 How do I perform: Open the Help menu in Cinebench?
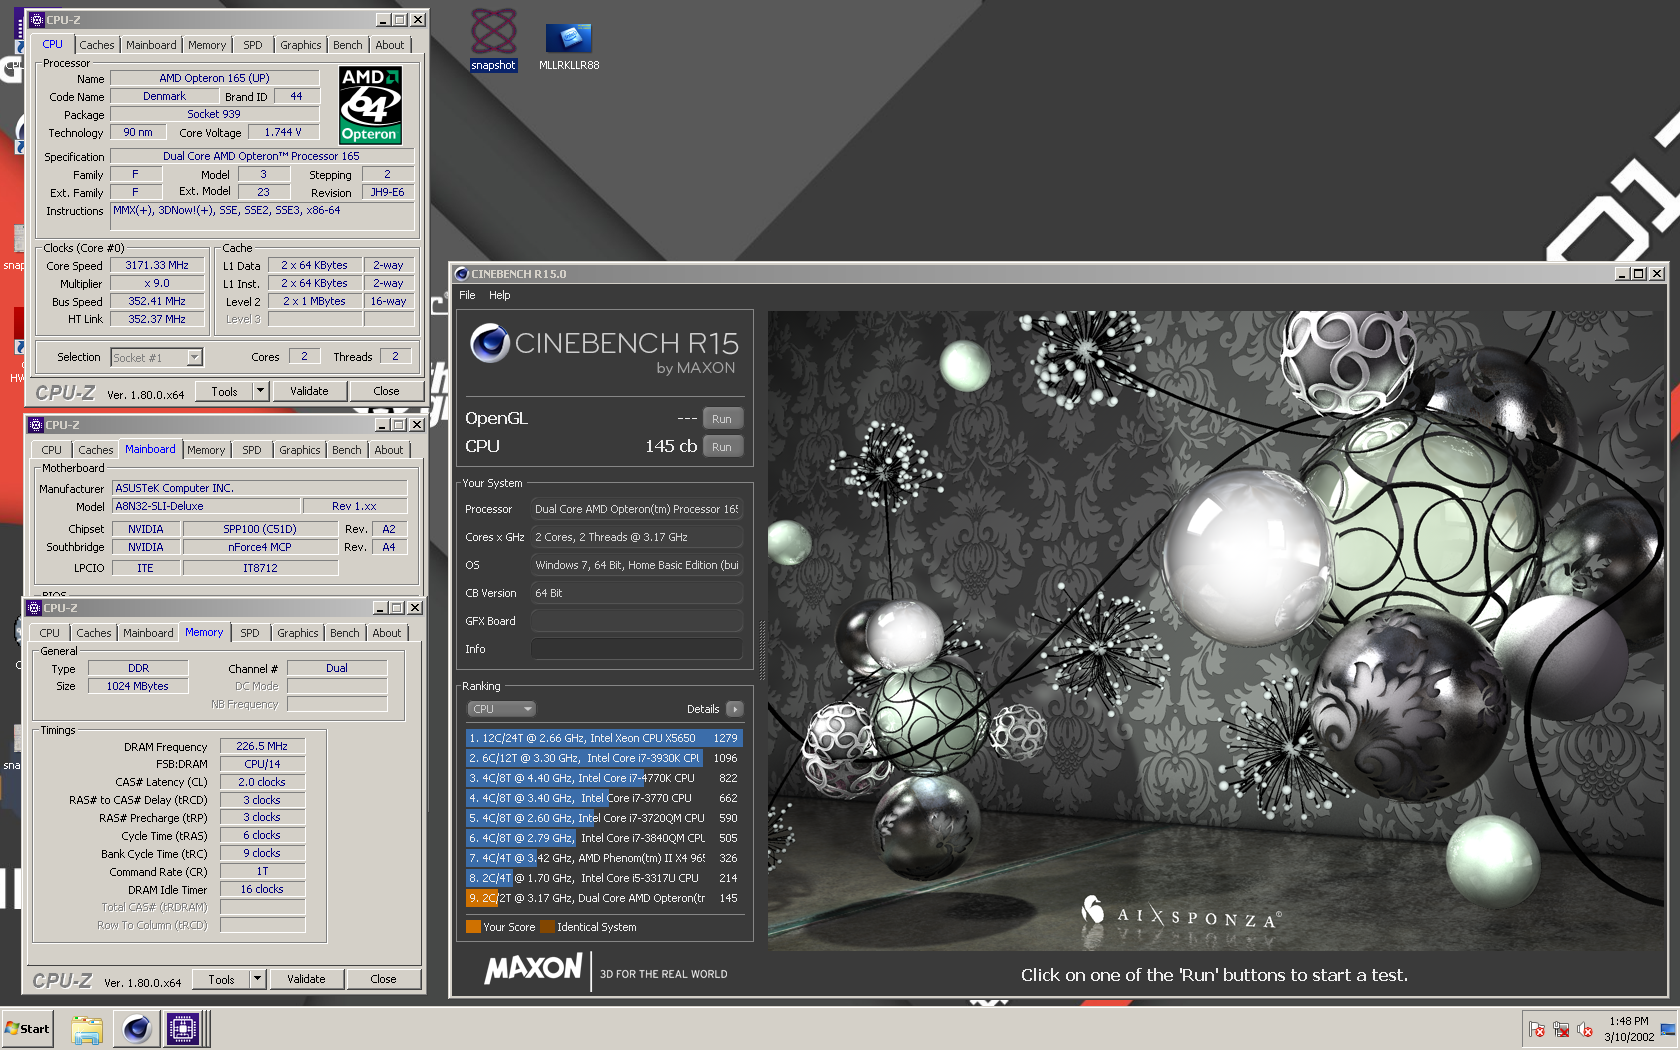(x=500, y=295)
